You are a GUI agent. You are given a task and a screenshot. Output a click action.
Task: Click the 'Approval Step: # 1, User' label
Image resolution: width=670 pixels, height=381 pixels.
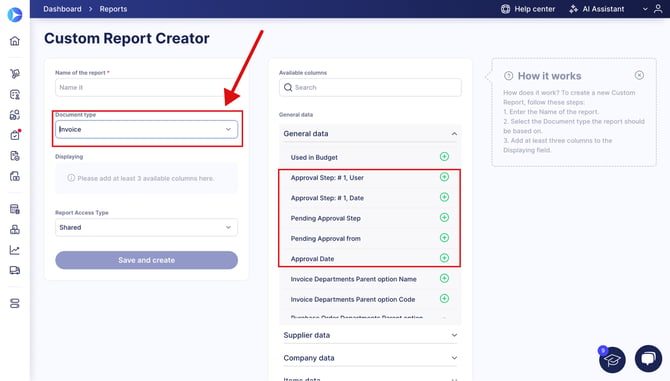tap(327, 178)
